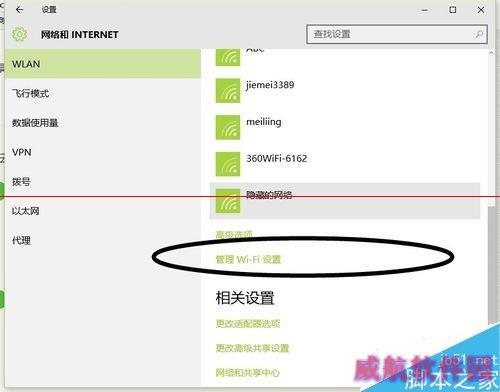Click the back arrow in the title bar
The width and height of the screenshot is (500, 392).
click(19, 10)
